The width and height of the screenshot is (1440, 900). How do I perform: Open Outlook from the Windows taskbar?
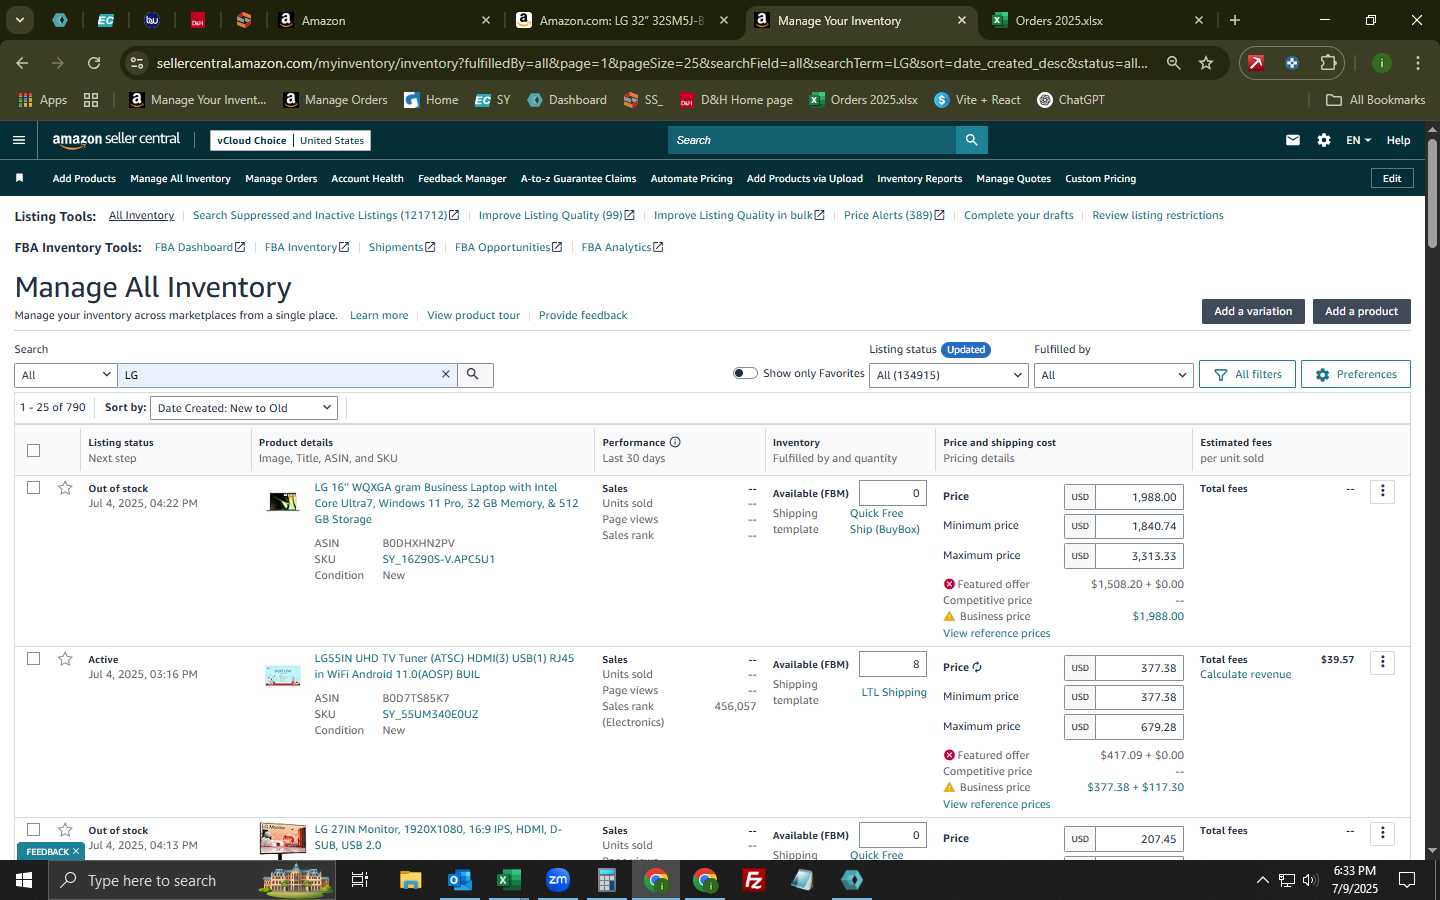tap(459, 880)
